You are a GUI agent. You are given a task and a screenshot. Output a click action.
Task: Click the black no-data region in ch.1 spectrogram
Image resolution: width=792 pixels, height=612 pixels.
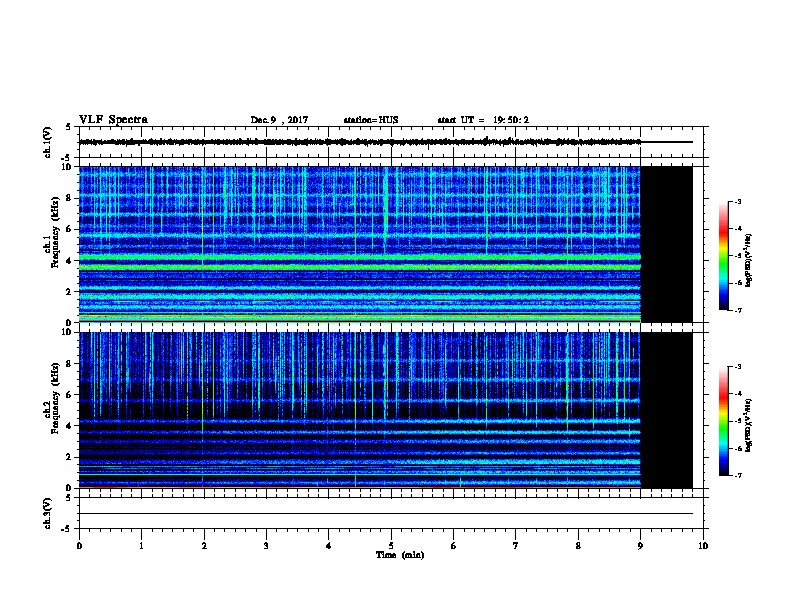[667, 244]
